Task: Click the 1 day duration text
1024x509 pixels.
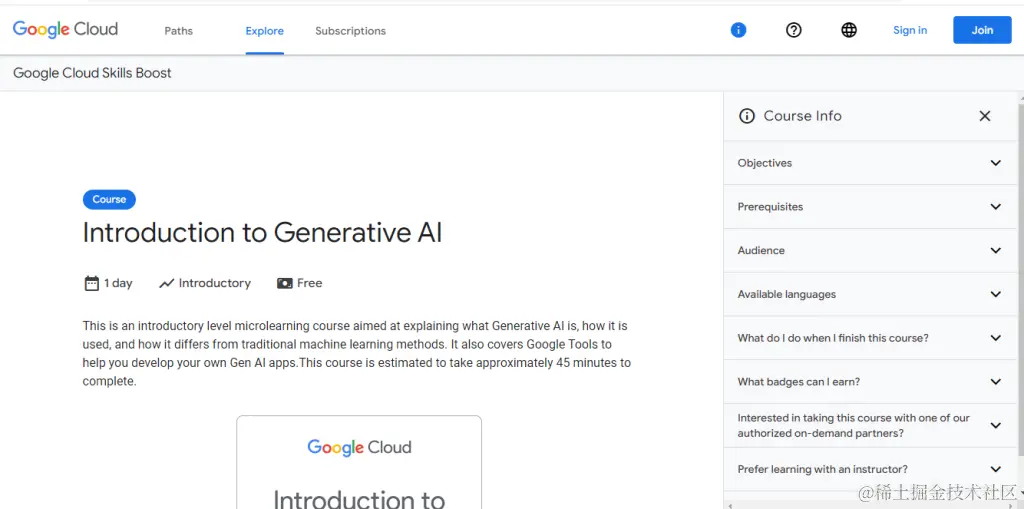Action: click(118, 283)
